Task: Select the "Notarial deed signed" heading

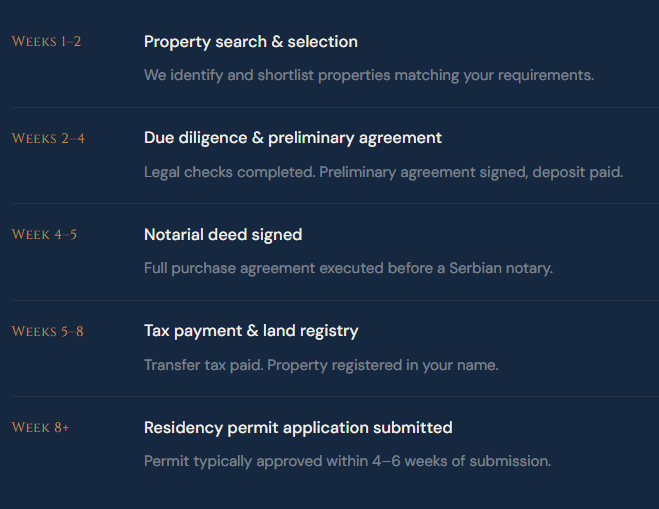Action: pos(222,235)
